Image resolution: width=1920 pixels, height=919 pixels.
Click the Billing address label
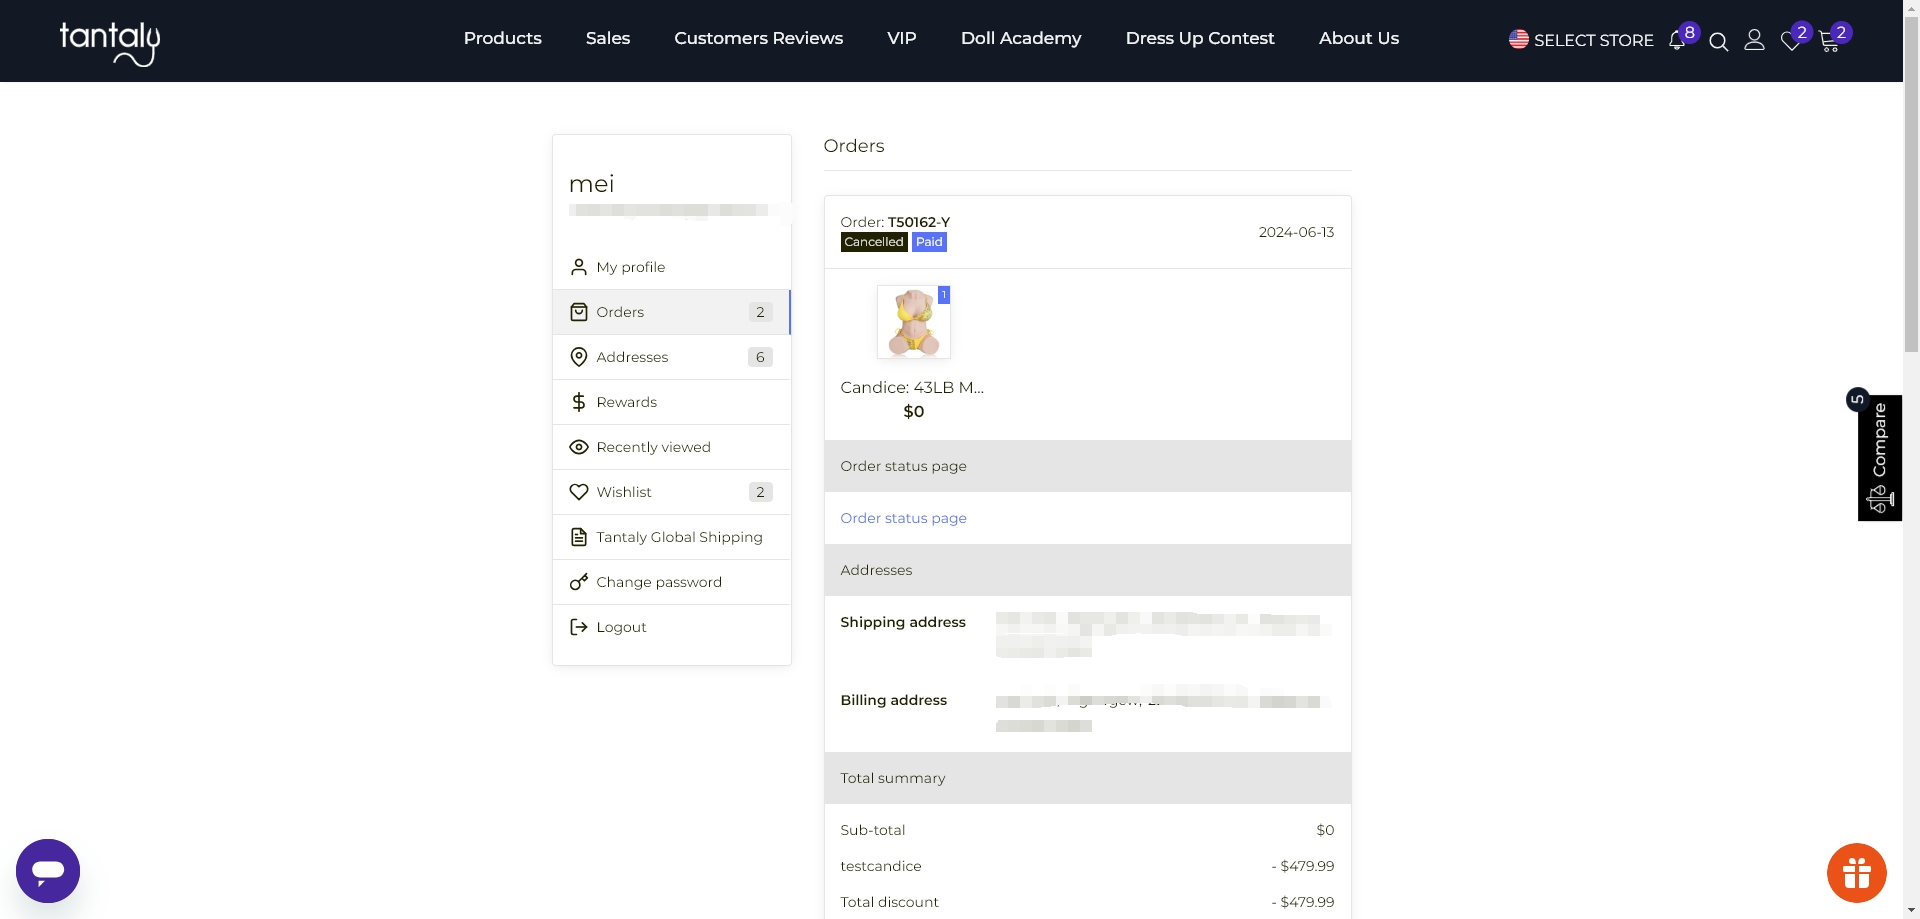[x=893, y=700]
